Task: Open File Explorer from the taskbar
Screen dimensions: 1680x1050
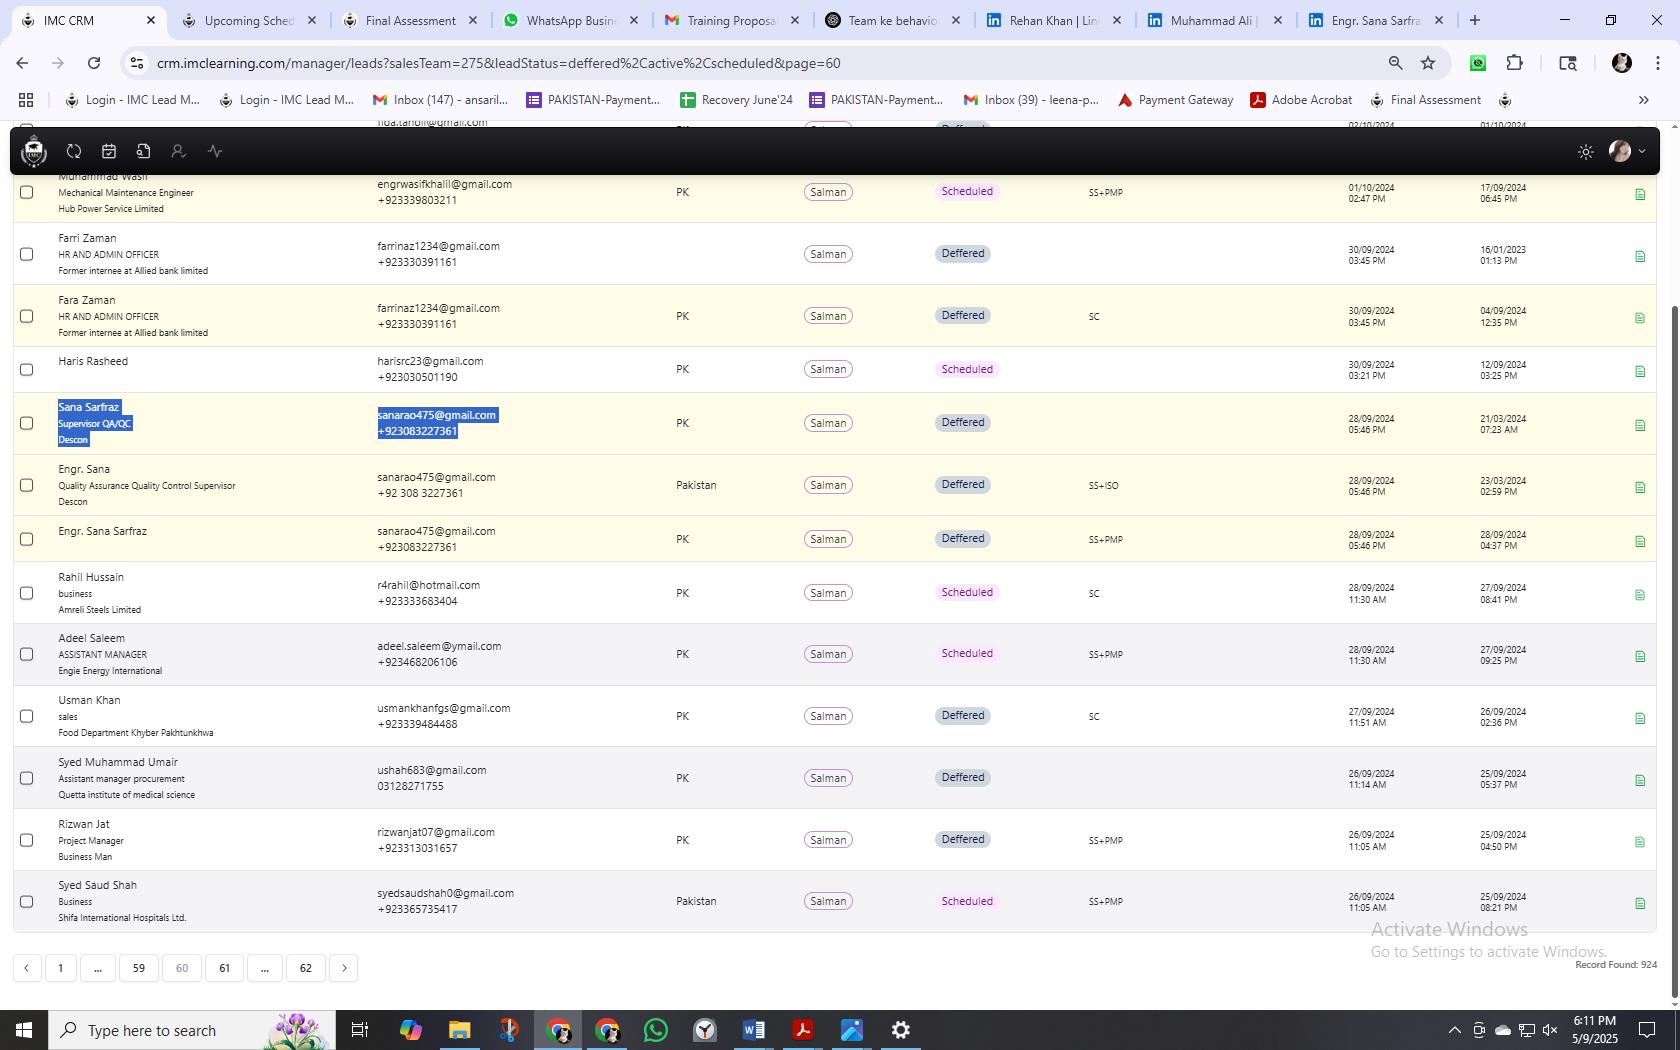Action: click(x=459, y=1030)
